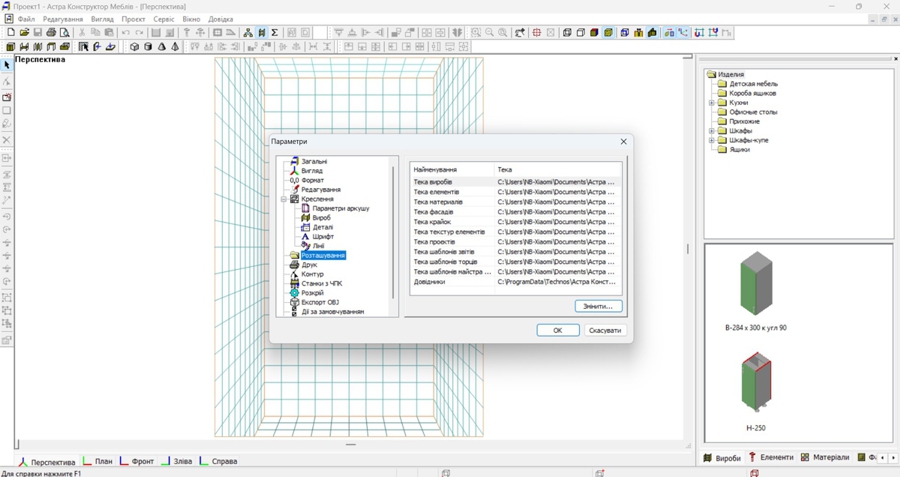Select the H-250 cabinet thumbnail
Viewport: 900px width, 477px height.
pyautogui.click(x=756, y=392)
